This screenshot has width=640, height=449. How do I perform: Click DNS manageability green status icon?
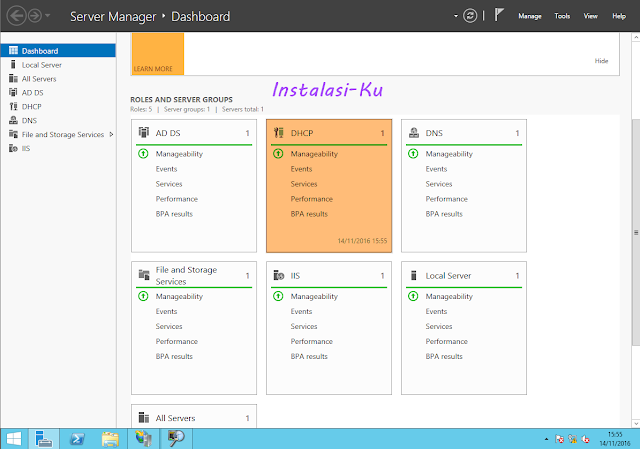point(413,153)
